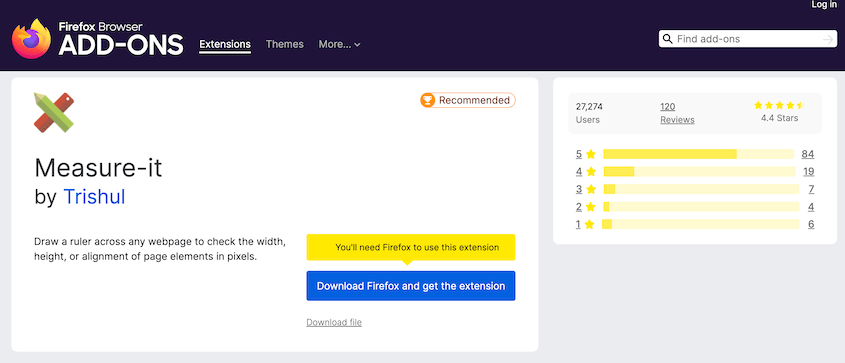The image size is (845, 363).
Task: Click the Recommended trophy badge
Action: [x=468, y=100]
